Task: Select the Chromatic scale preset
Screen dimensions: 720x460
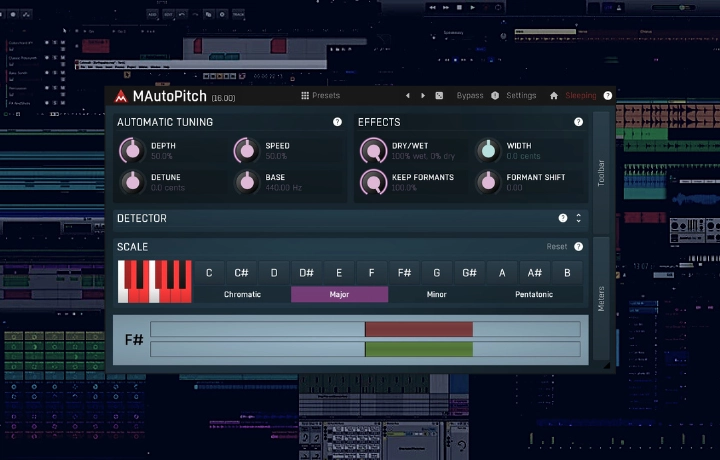Action: (242, 294)
